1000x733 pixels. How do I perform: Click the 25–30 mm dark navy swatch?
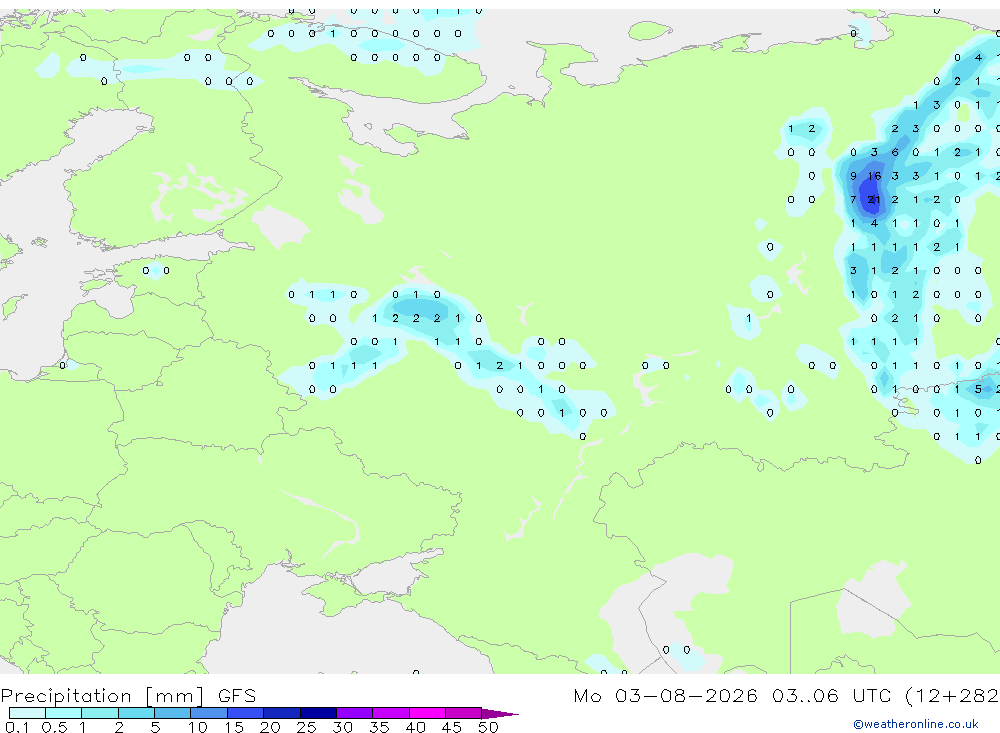point(318,713)
